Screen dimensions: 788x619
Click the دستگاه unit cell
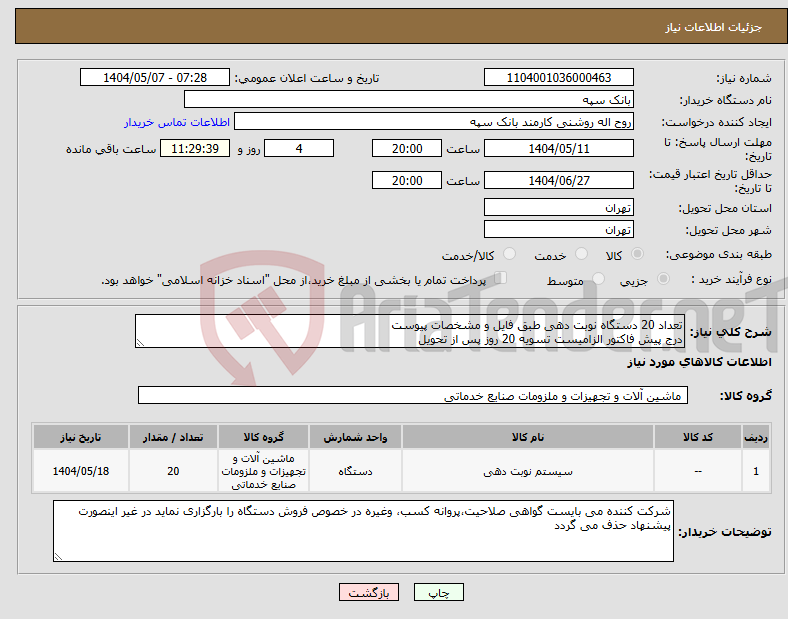[355, 471]
